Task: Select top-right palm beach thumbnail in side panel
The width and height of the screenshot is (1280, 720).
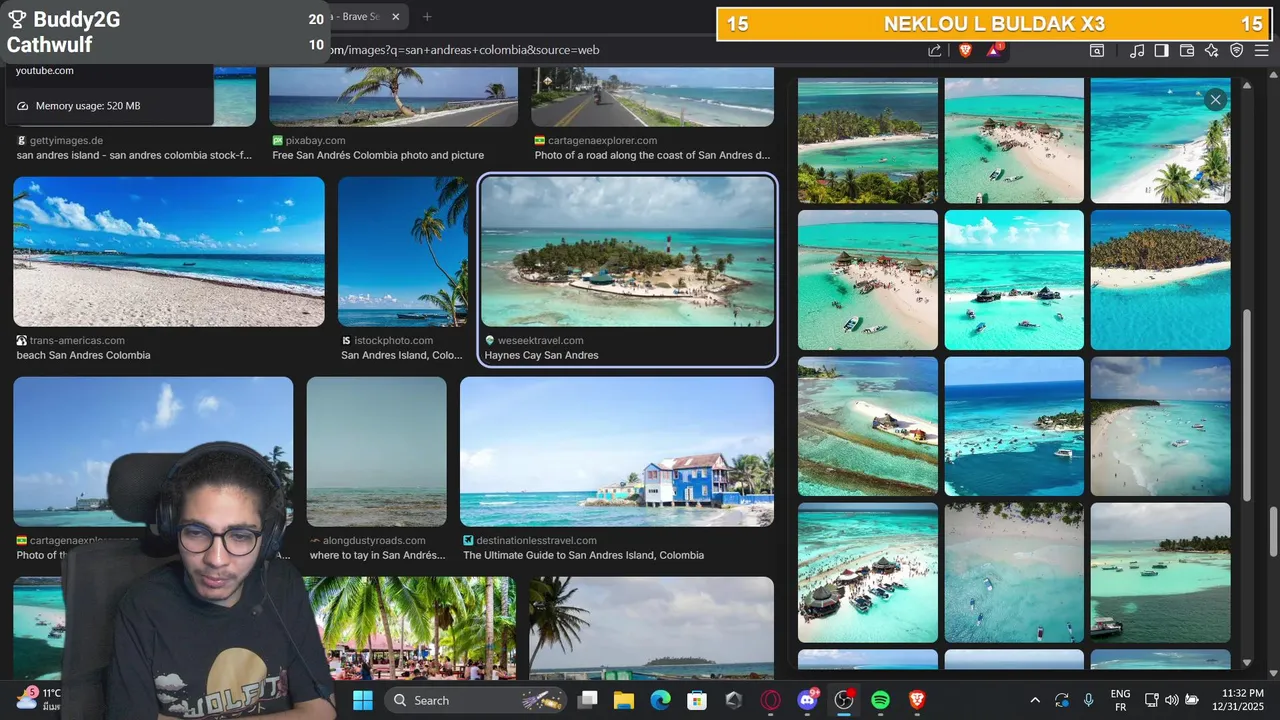Action: tap(1160, 140)
